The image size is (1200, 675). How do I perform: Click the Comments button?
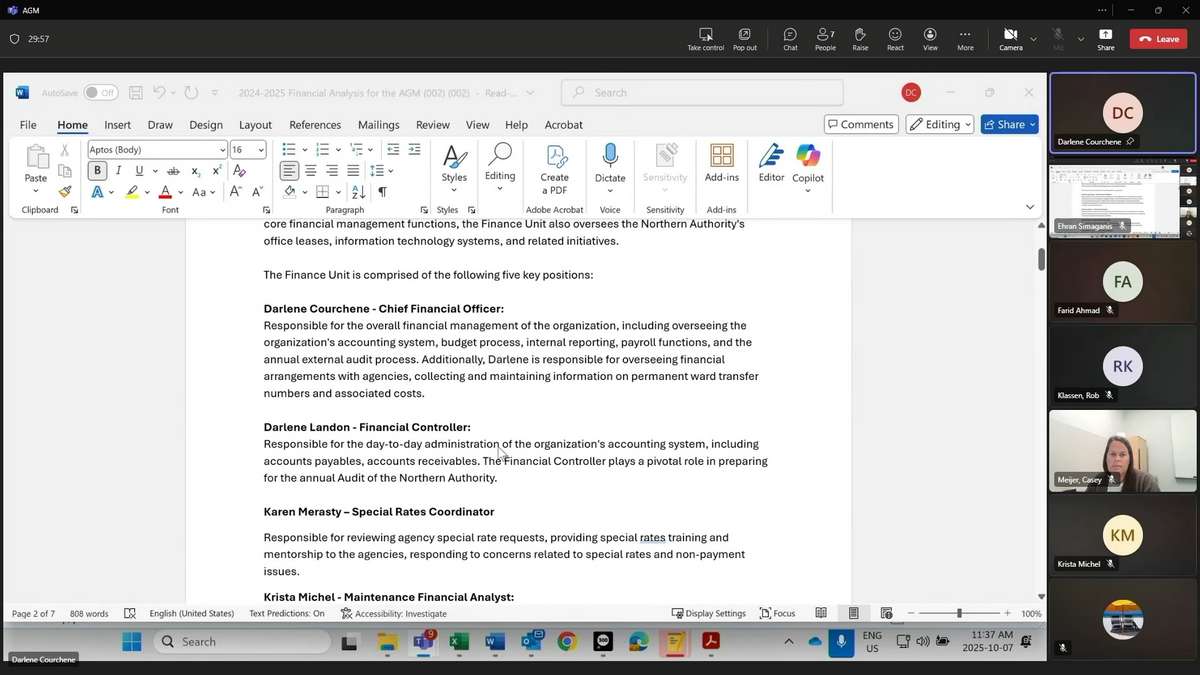point(860,124)
